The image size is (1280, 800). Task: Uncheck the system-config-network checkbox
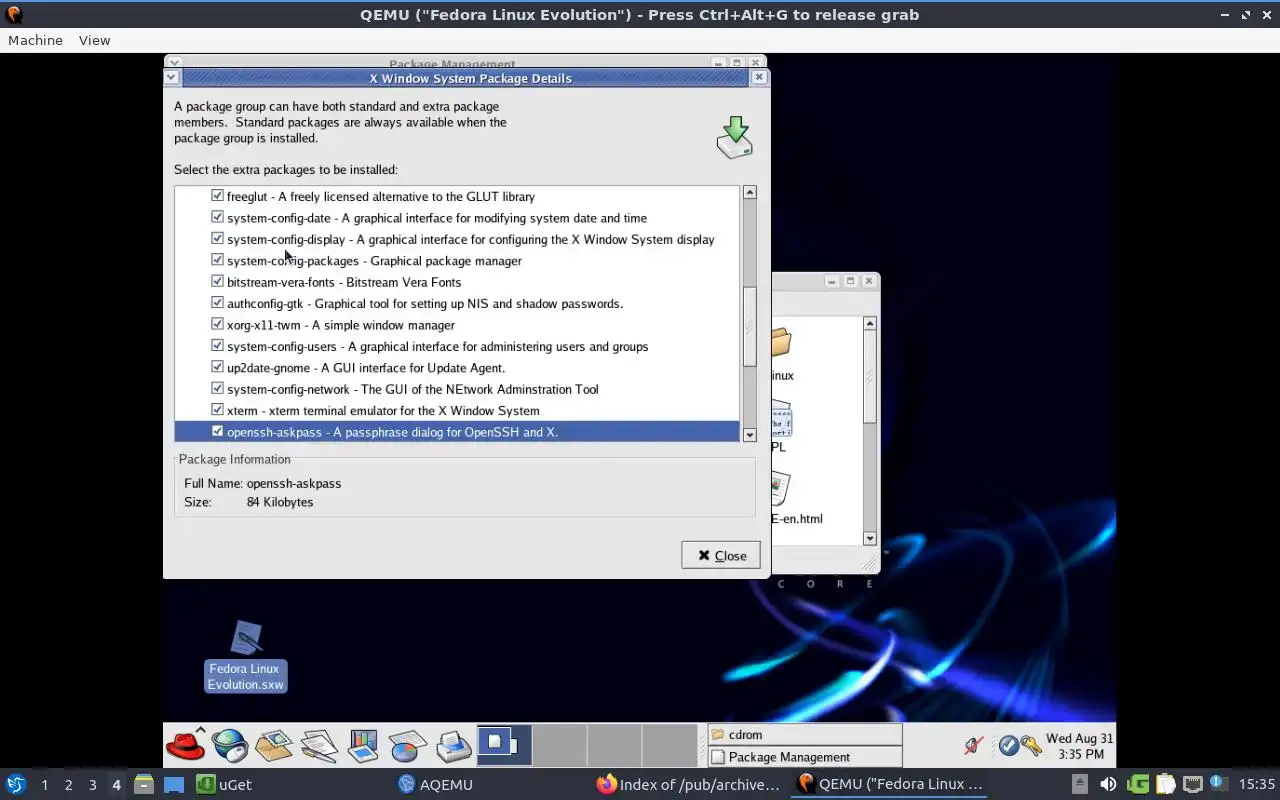[217, 389]
